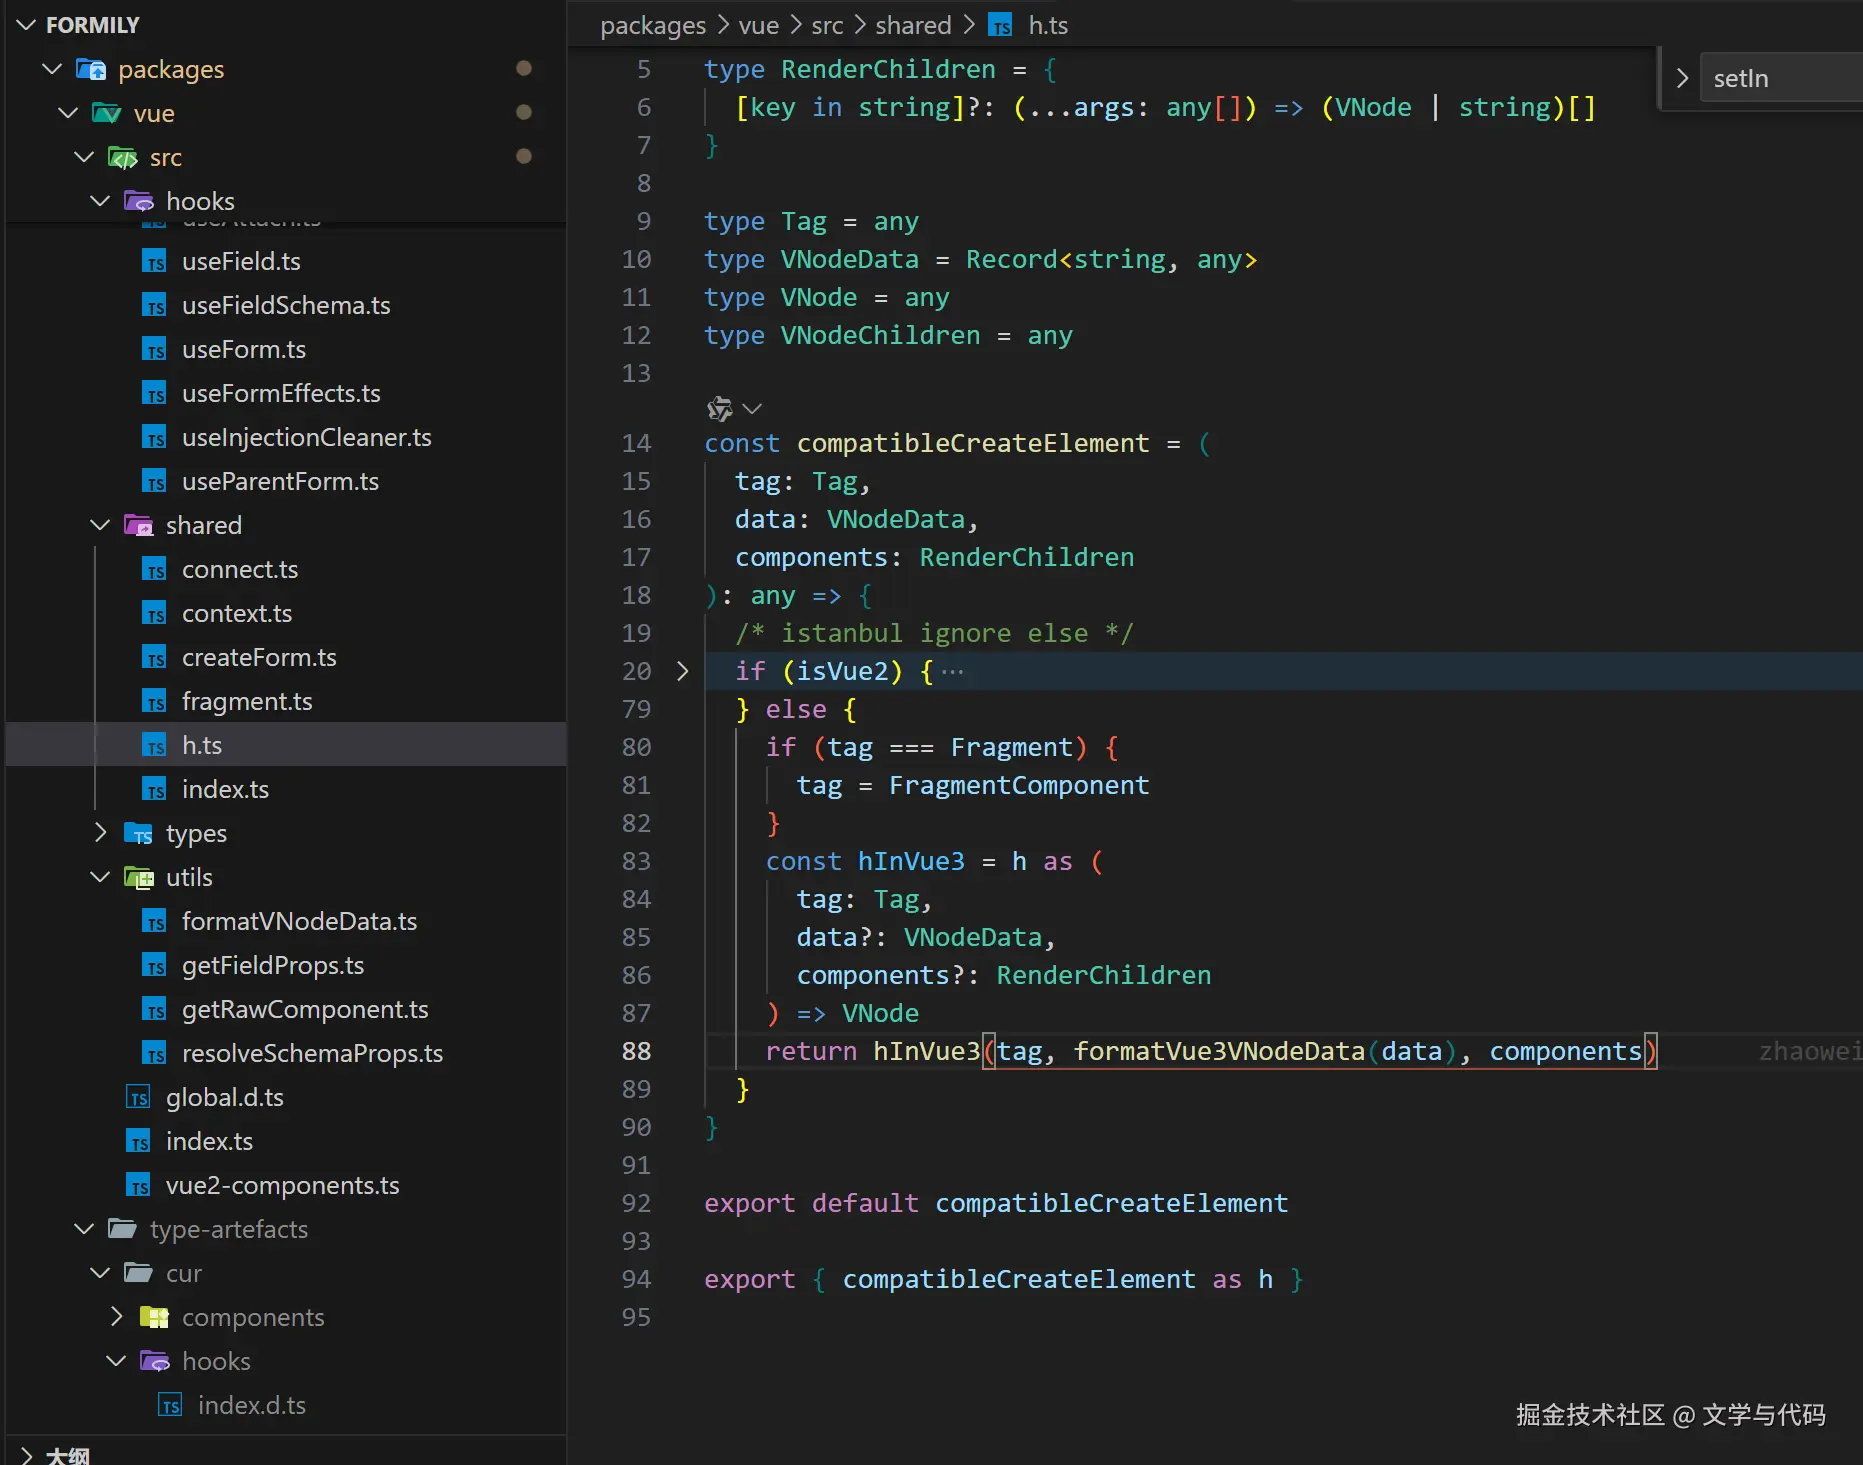Image resolution: width=1863 pixels, height=1465 pixels.
Task: Click the vue folder icon
Action: click(107, 113)
